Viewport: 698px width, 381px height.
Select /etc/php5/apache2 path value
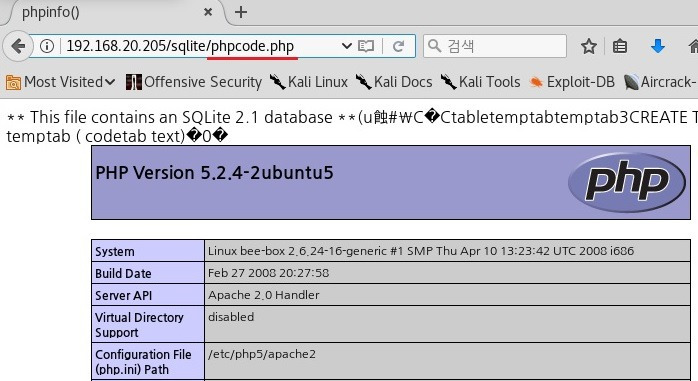pyautogui.click(x=262, y=354)
